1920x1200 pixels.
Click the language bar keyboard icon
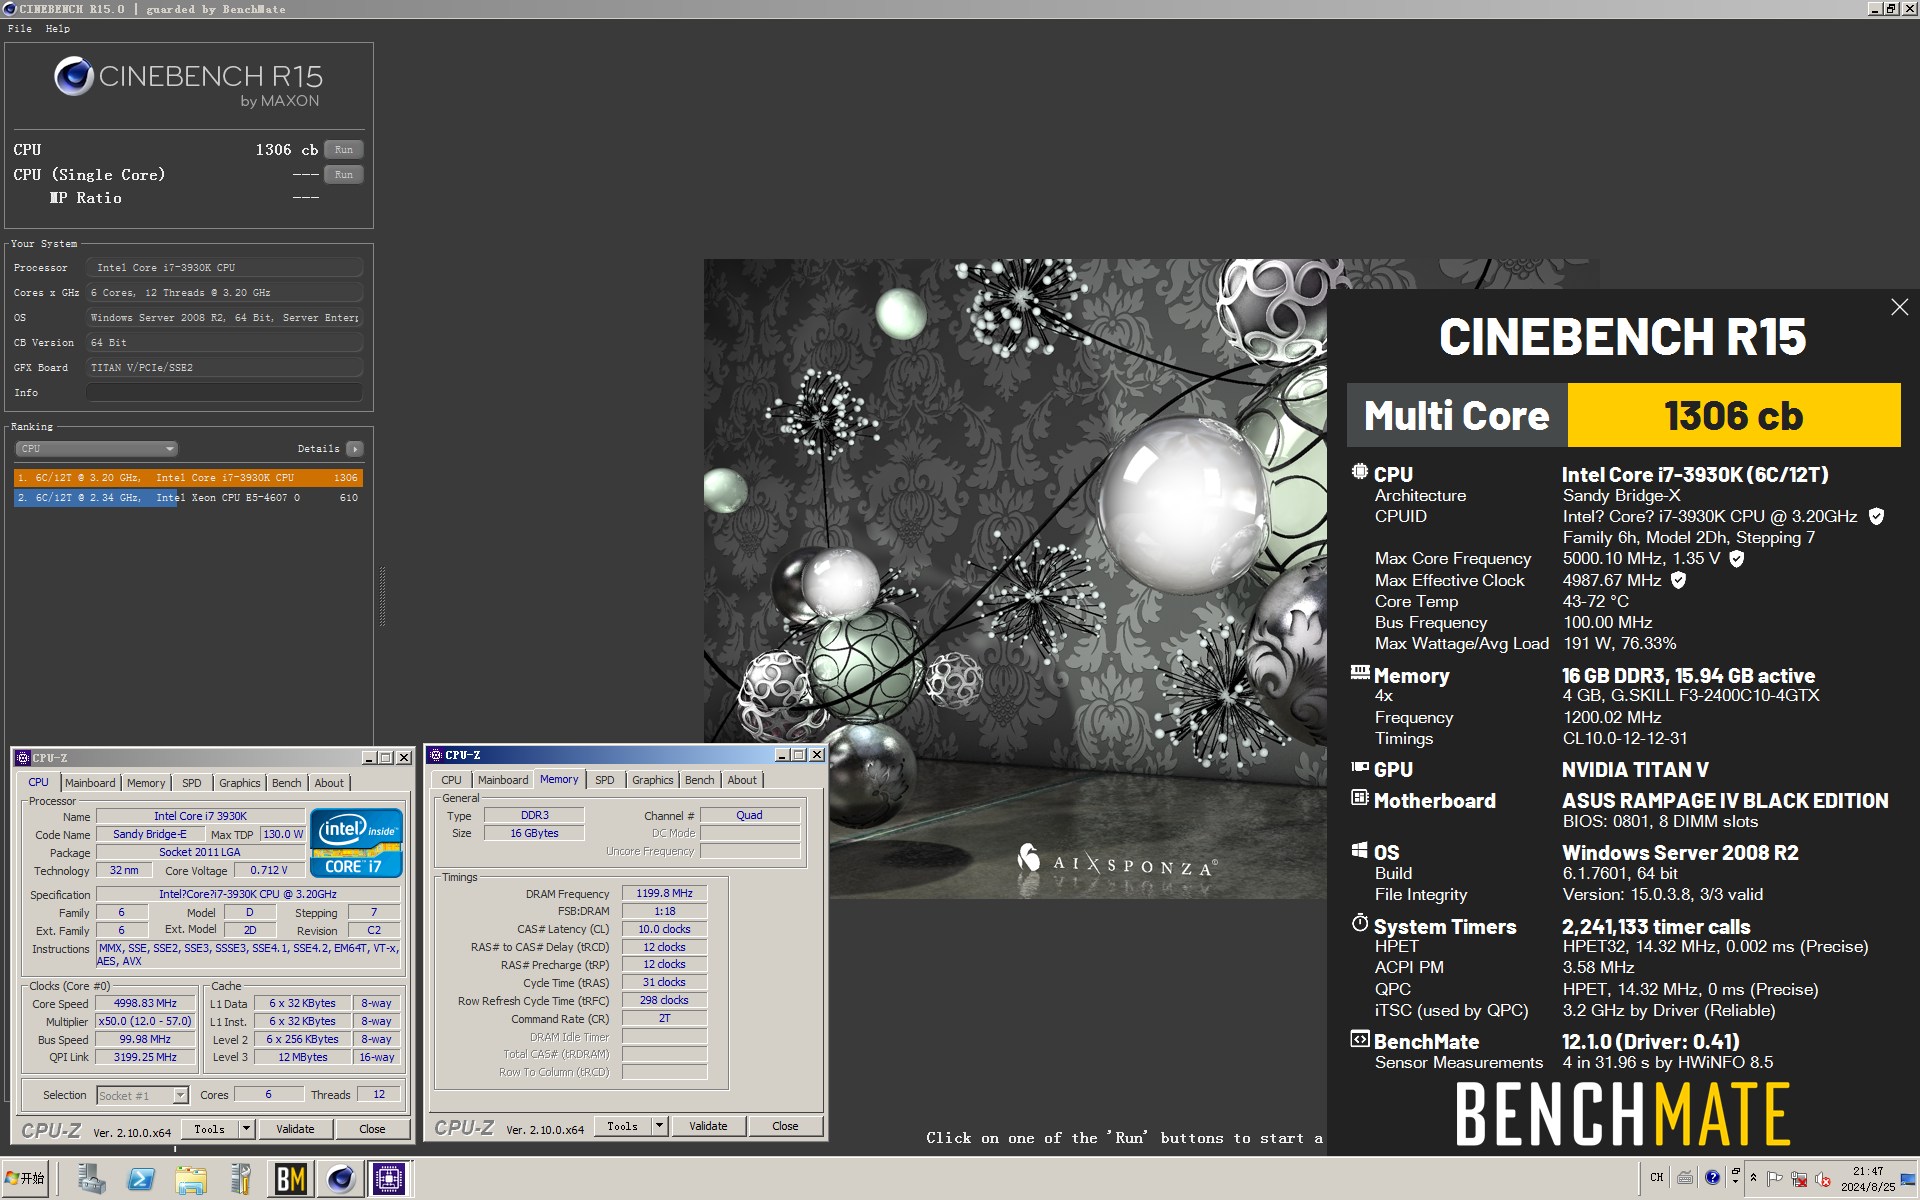[1685, 1178]
